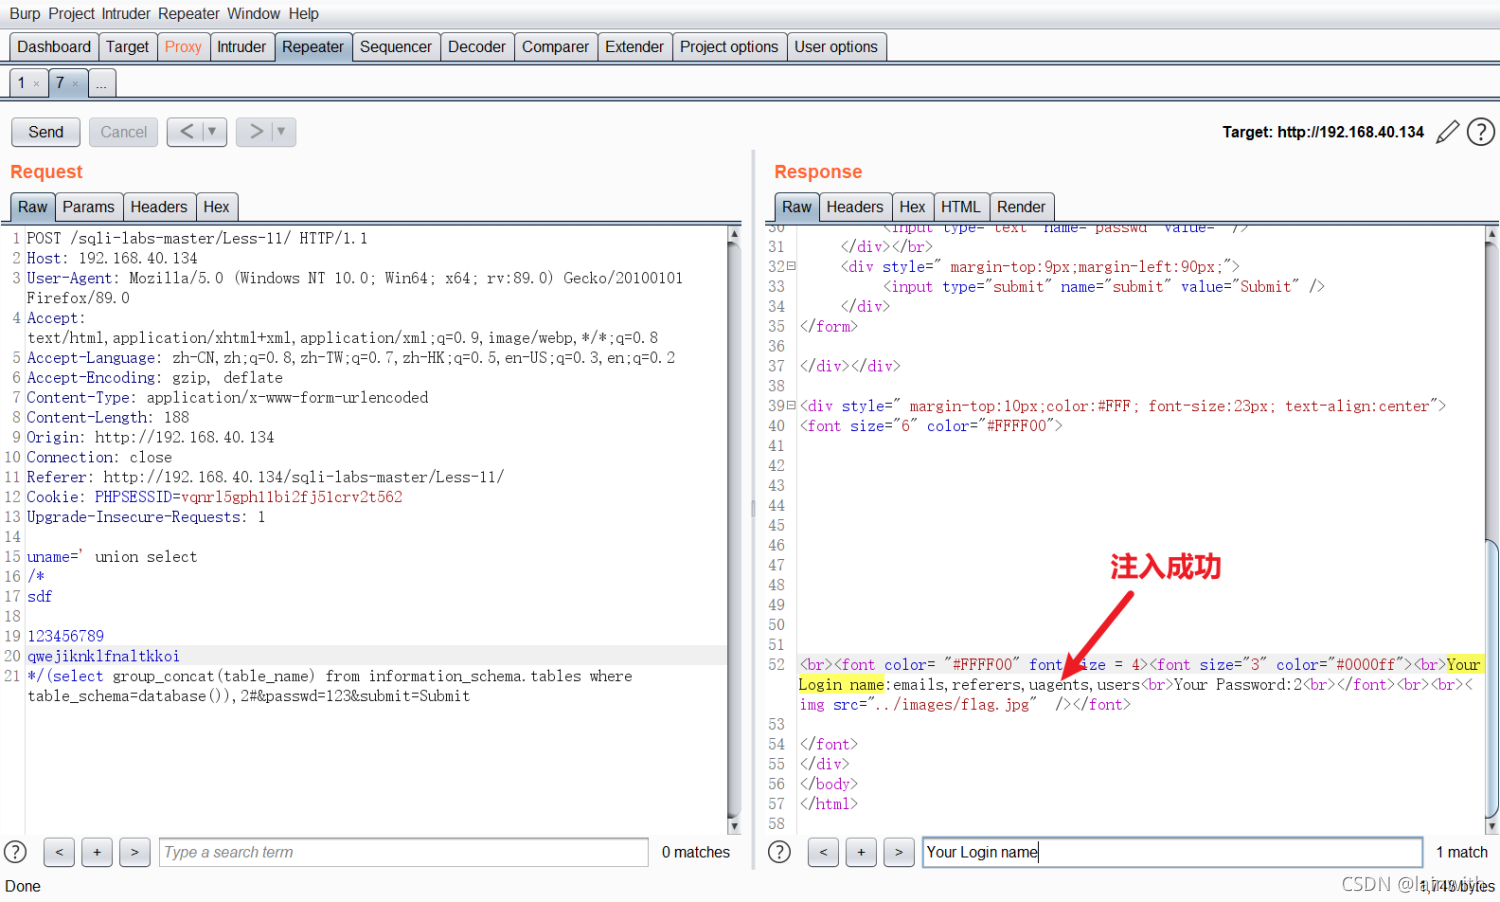Open the Intruder menu
Viewport: 1500px width, 902px height.
[126, 14]
